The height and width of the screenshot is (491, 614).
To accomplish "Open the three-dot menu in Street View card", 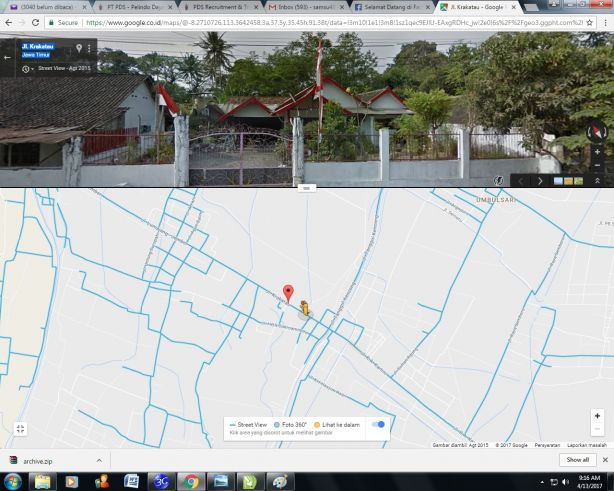I will (x=89, y=48).
